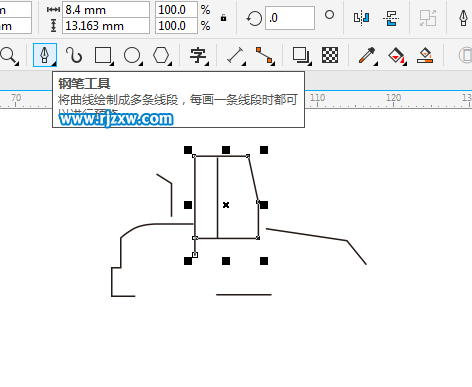
Task: Select the Polygon tool
Action: tap(161, 55)
